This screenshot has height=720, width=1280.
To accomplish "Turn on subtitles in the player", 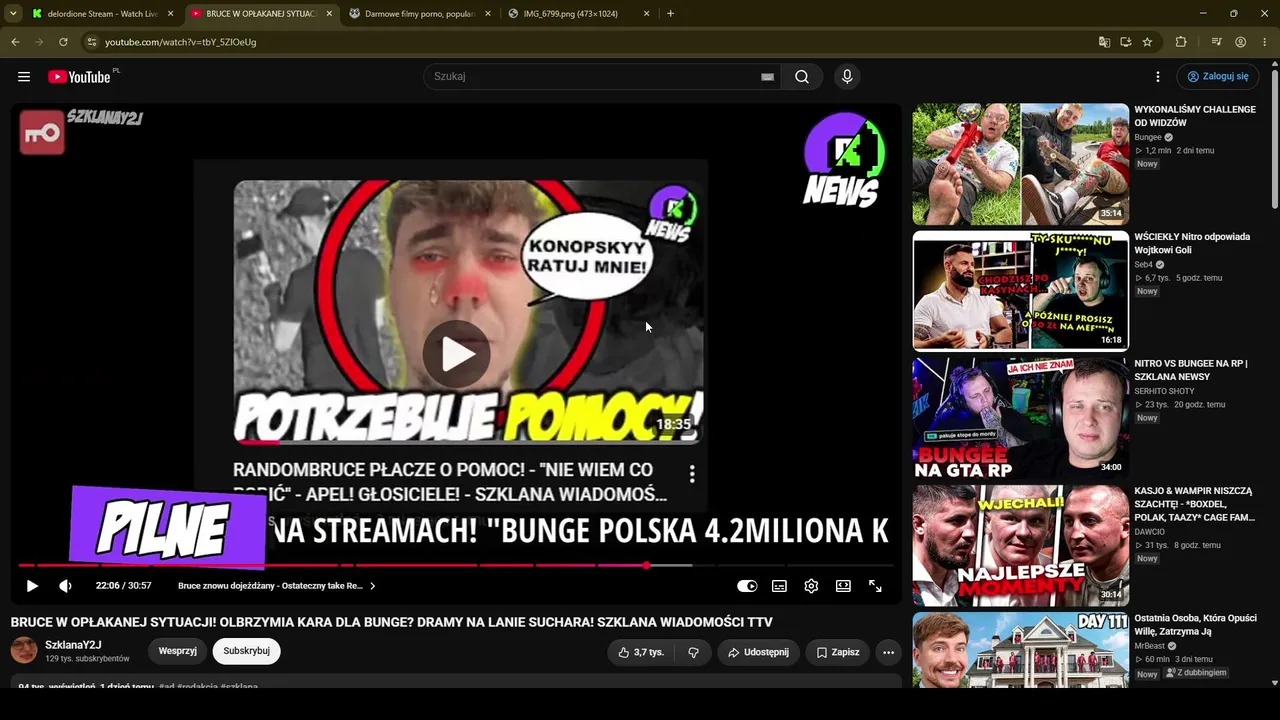I will click(x=779, y=586).
